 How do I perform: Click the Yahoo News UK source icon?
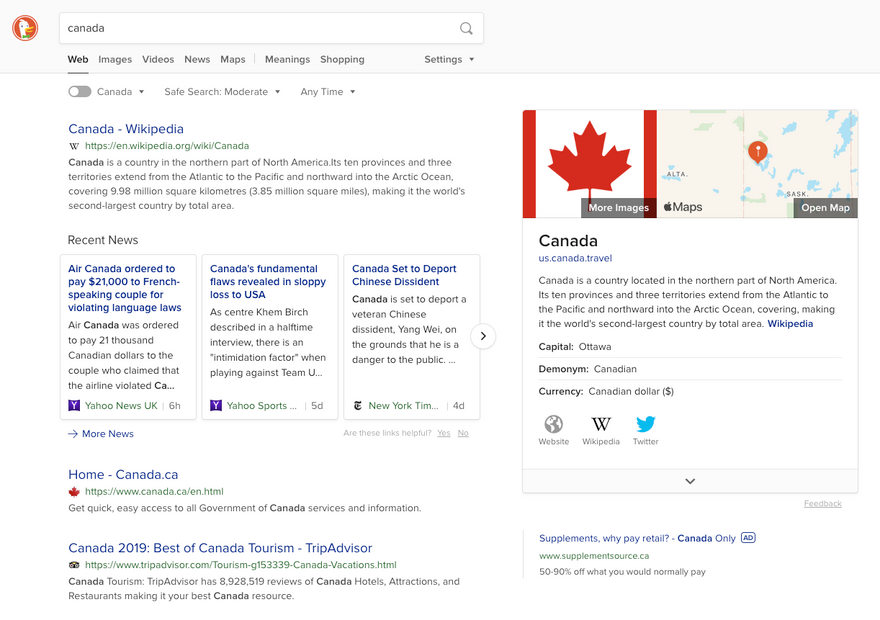pos(74,405)
